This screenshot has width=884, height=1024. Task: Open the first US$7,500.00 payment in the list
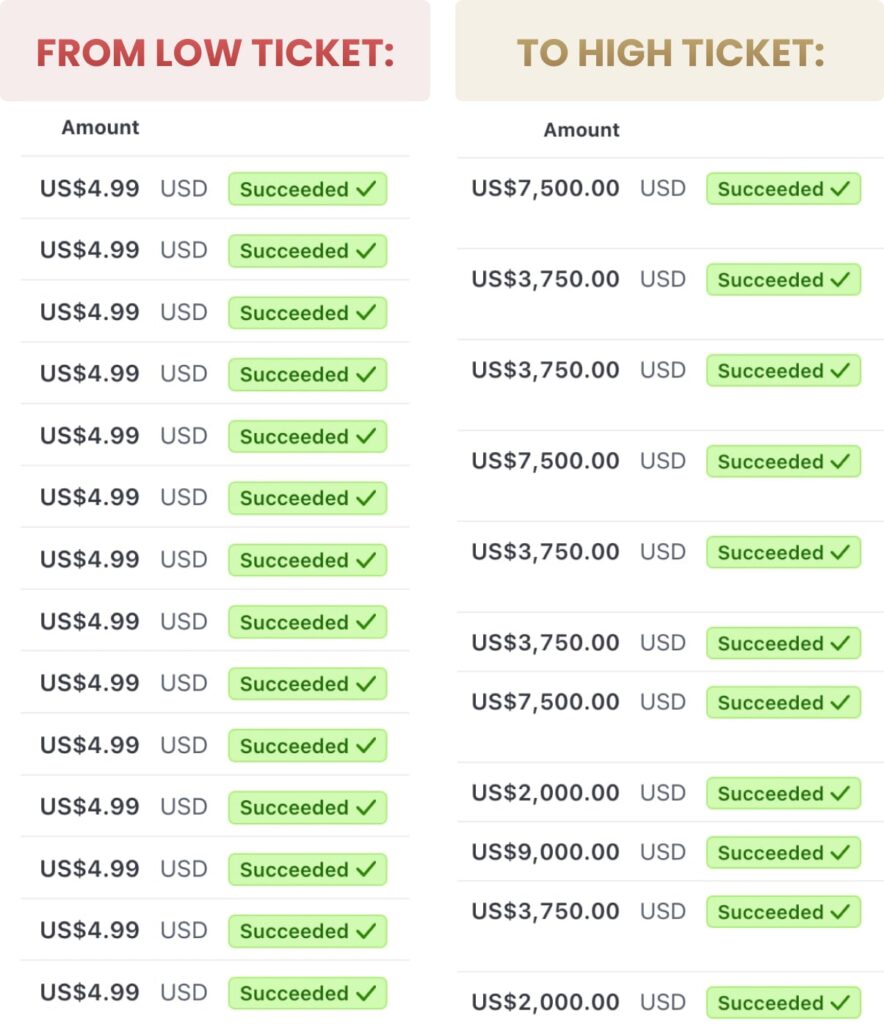tap(545, 188)
